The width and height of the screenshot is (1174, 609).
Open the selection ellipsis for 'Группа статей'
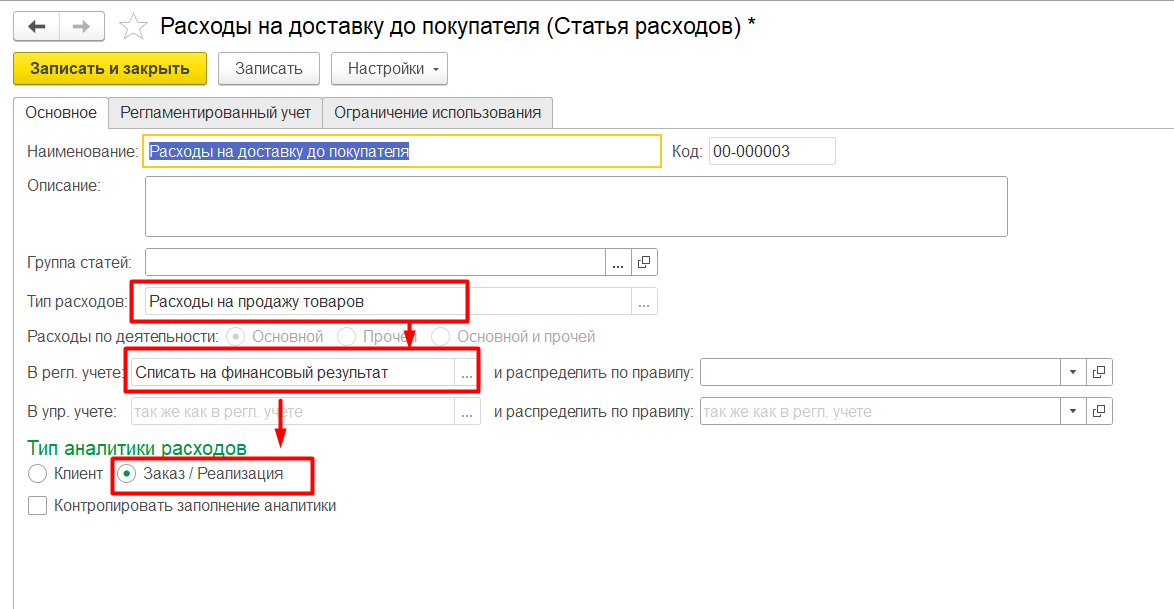click(618, 263)
